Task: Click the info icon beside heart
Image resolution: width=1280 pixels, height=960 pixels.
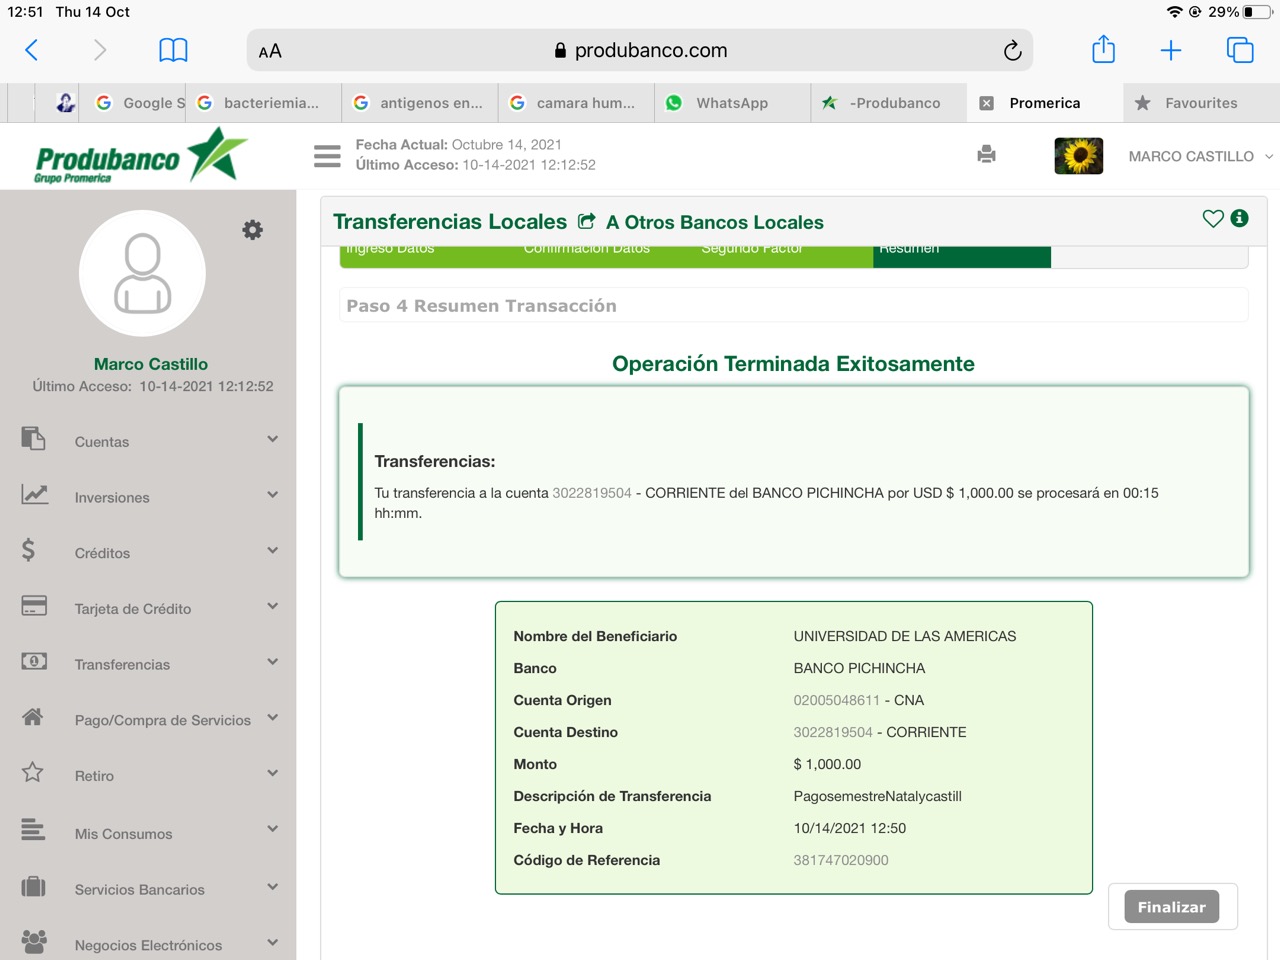Action: (x=1240, y=218)
